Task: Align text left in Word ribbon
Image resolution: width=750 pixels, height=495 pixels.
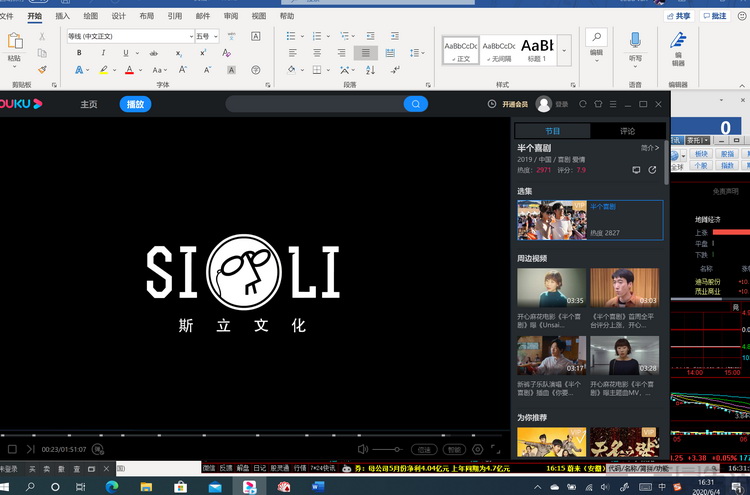Action: [293, 53]
